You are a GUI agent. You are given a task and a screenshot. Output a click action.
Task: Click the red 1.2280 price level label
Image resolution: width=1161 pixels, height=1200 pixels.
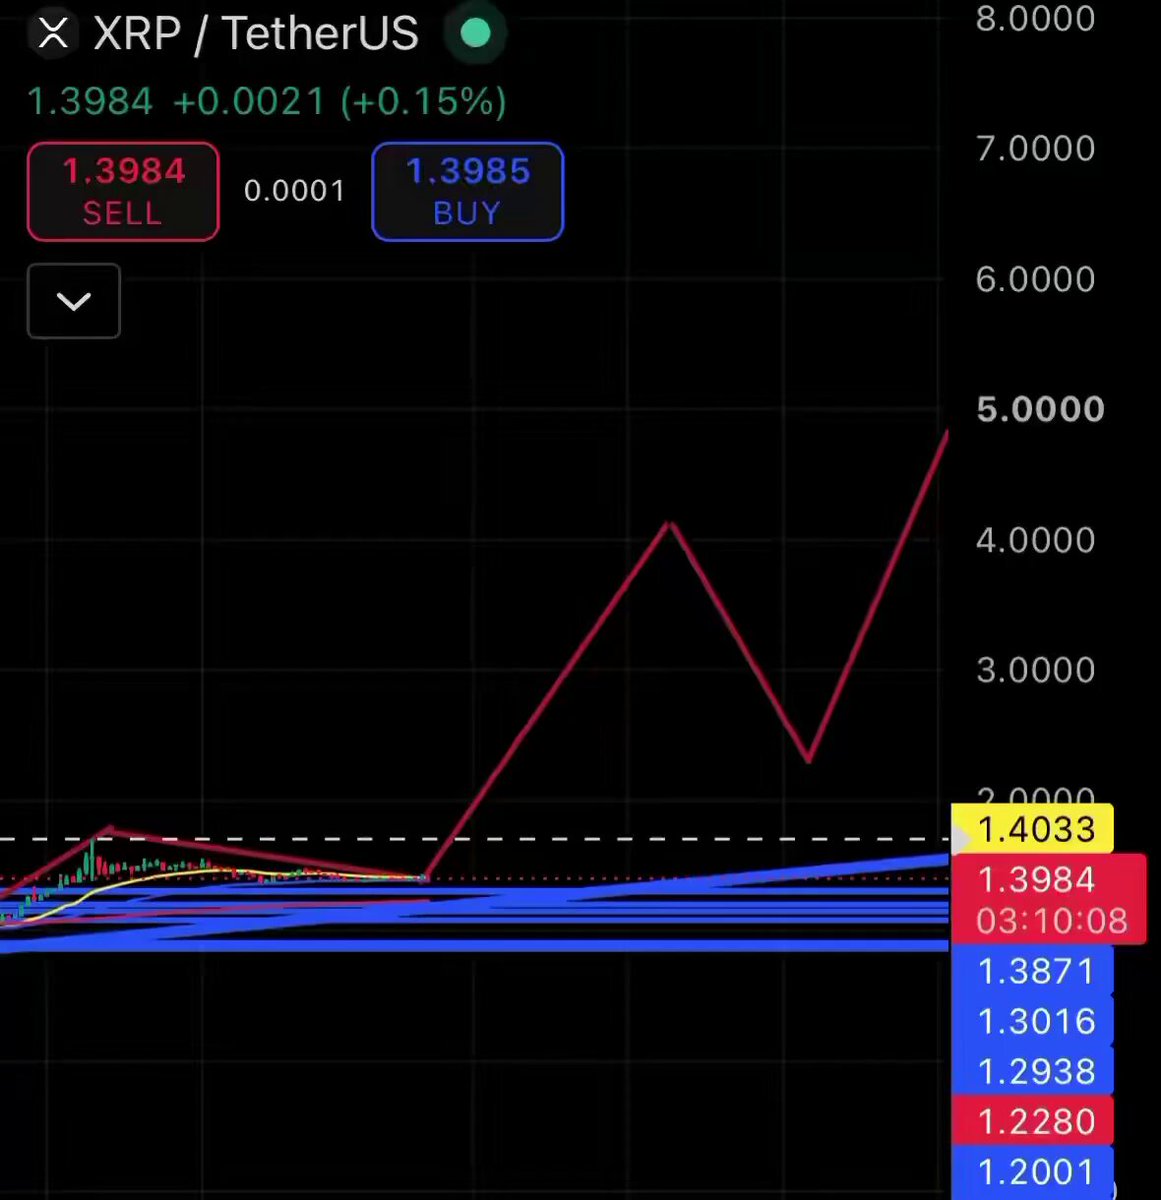1032,1120
